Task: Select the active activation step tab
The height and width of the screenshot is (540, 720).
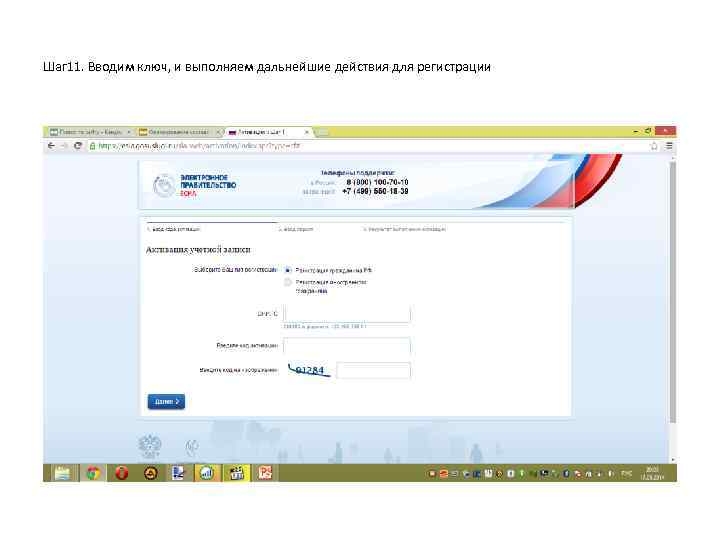Action: click(268, 132)
